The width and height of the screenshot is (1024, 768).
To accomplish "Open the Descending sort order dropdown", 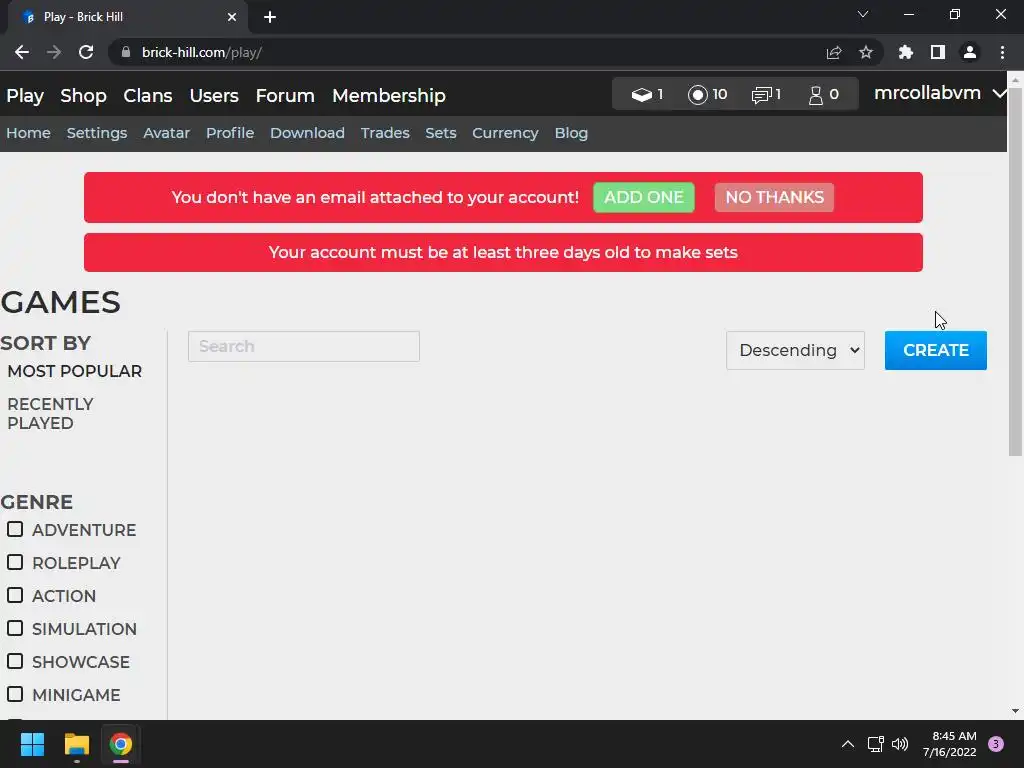I will click(795, 350).
